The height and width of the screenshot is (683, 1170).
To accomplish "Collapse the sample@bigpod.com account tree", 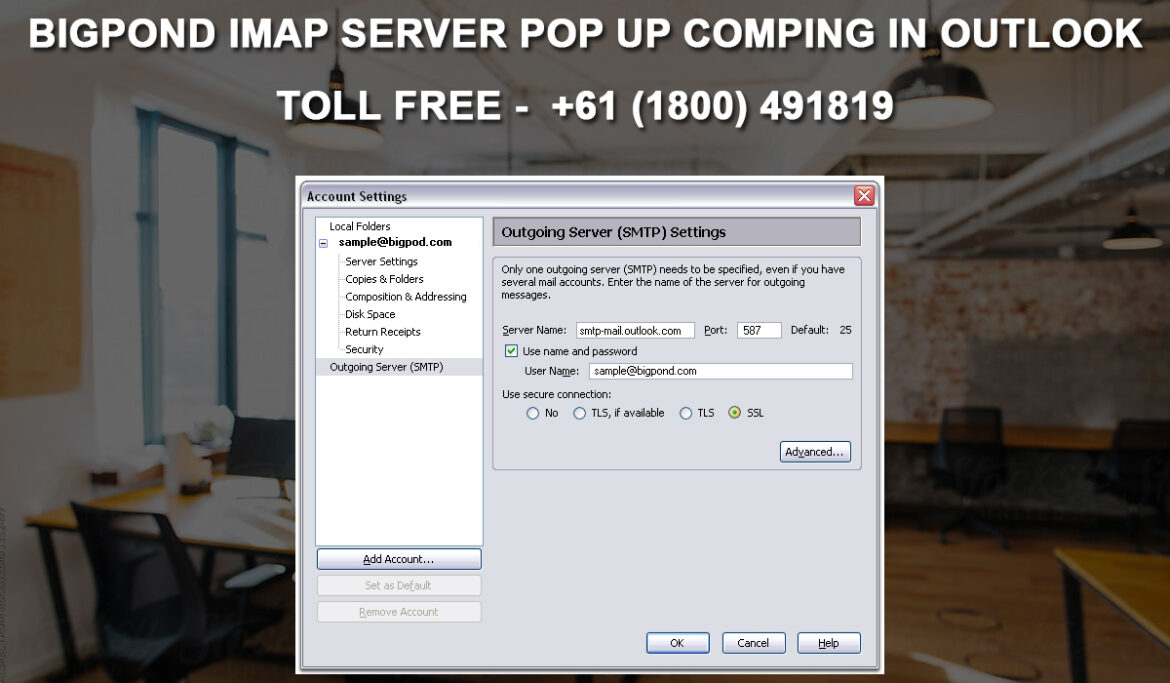I will coord(323,243).
